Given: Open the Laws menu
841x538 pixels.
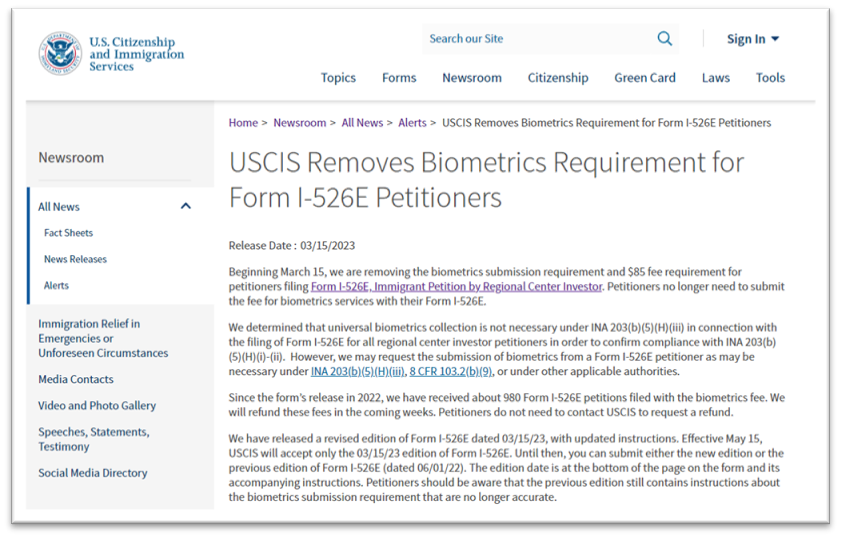Looking at the screenshot, I should pyautogui.click(x=715, y=78).
